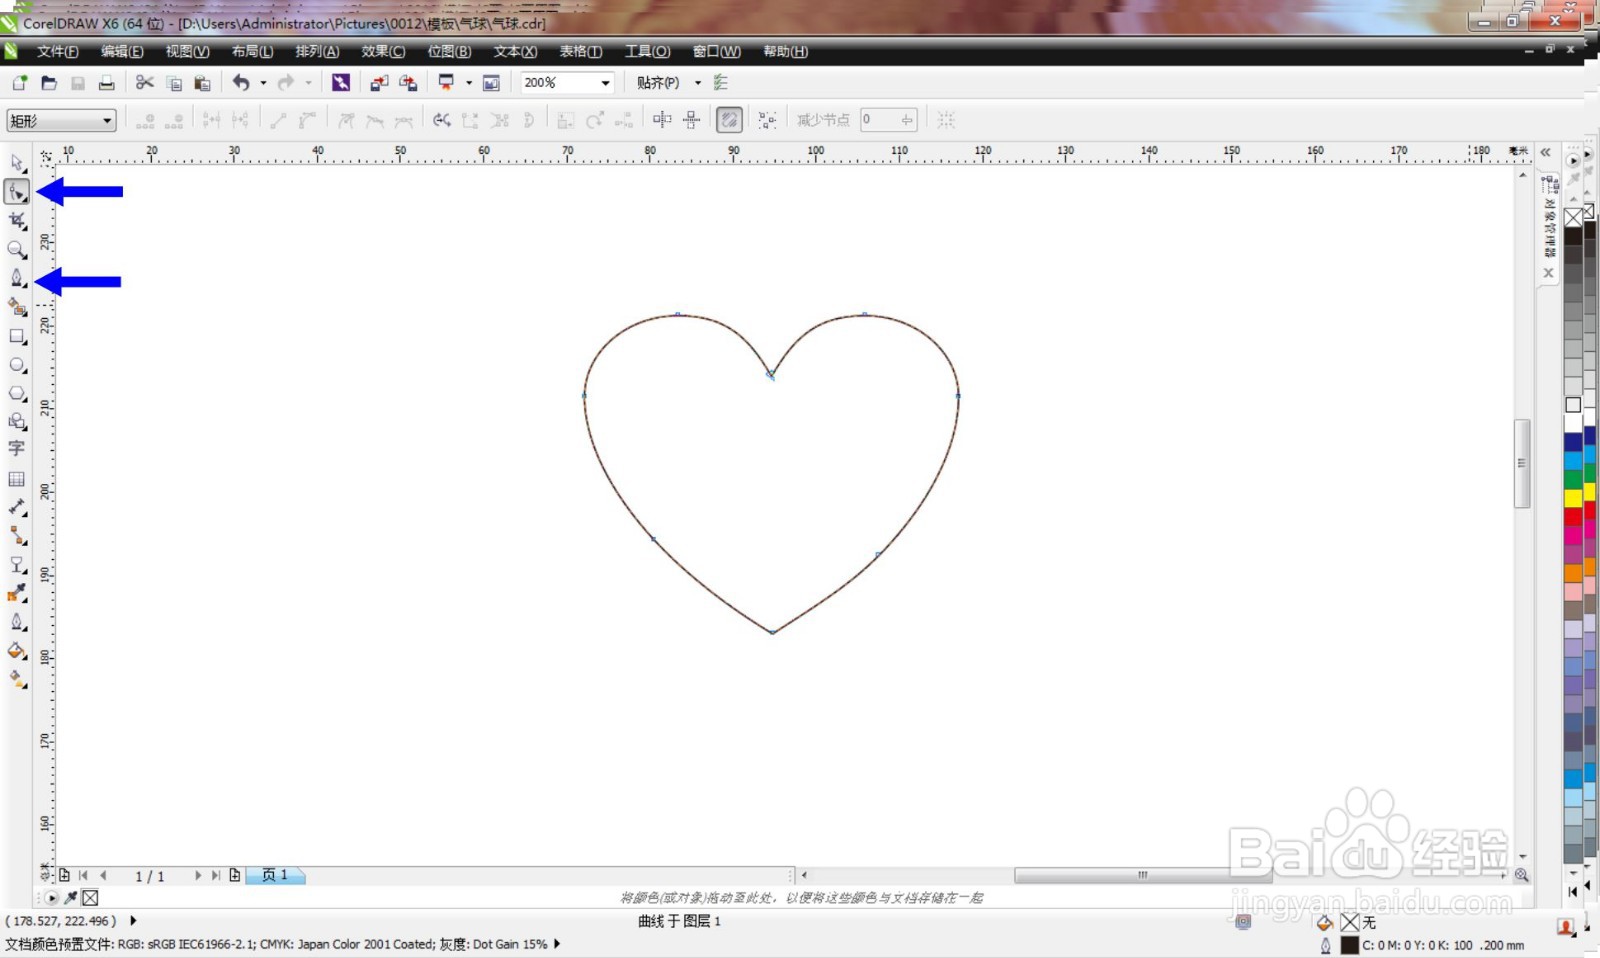Screen dimensions: 1600x958
Task: Go to next page arrow
Action: pyautogui.click(x=198, y=875)
